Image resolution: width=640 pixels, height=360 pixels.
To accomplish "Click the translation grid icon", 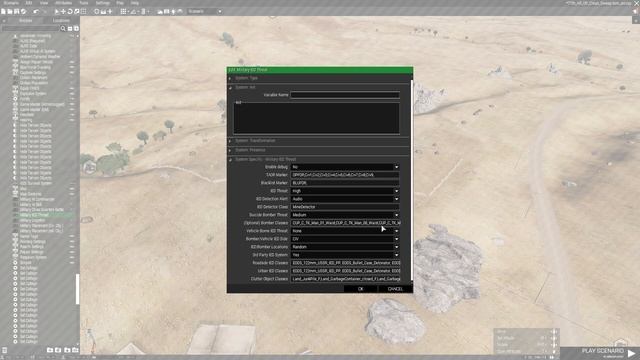I will pos(123,11).
